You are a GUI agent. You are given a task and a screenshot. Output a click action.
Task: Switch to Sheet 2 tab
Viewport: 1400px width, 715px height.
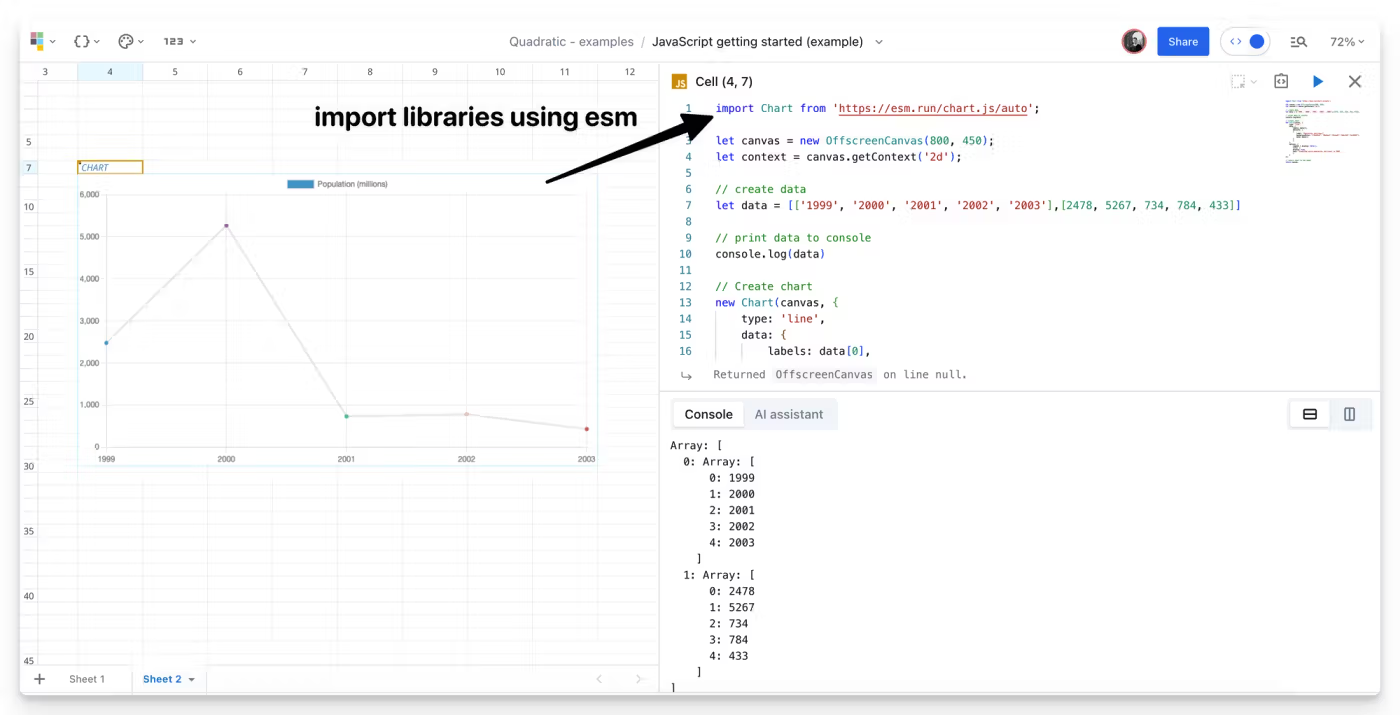coord(162,679)
